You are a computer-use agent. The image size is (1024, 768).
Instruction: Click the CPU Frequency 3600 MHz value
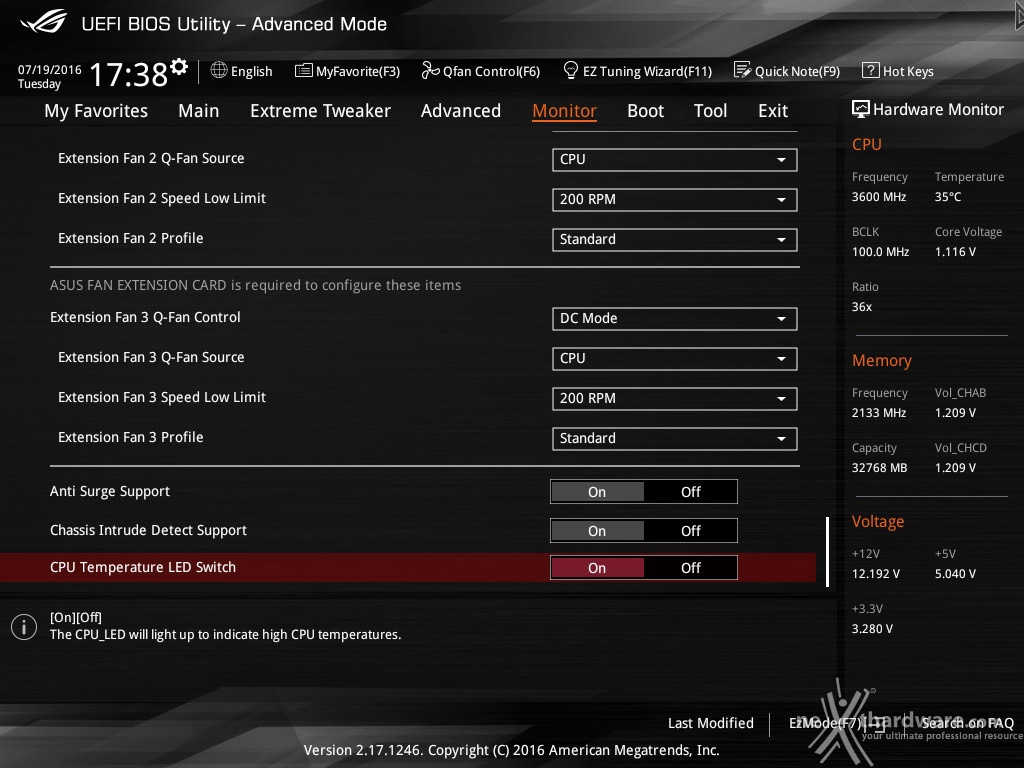pyautogui.click(x=878, y=197)
